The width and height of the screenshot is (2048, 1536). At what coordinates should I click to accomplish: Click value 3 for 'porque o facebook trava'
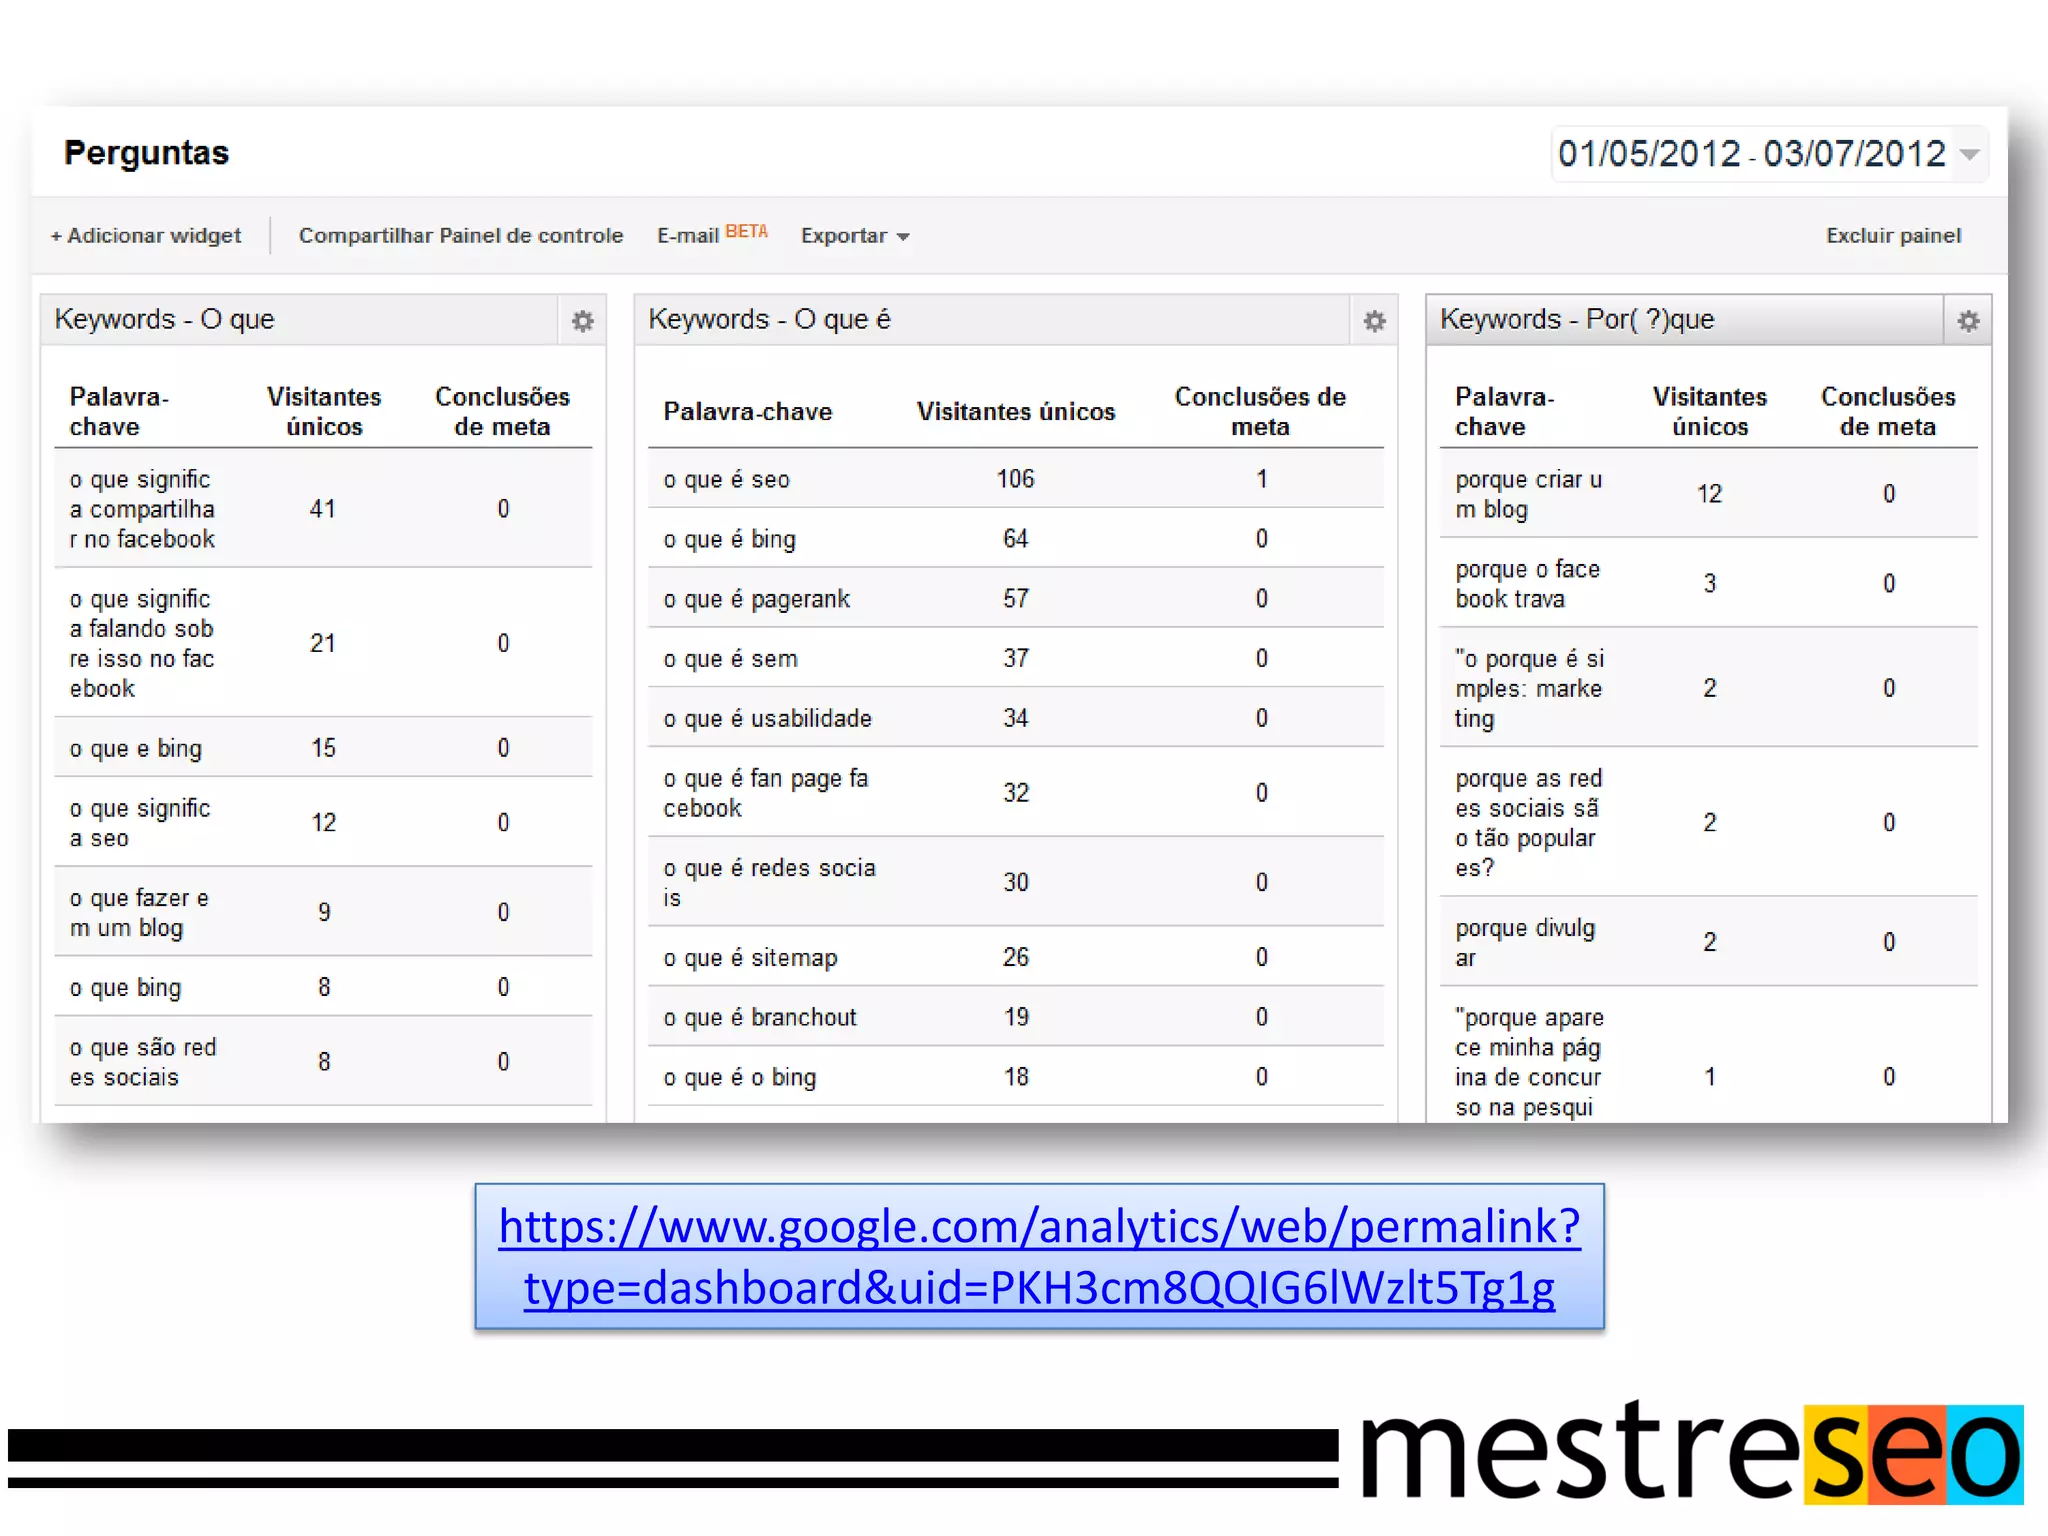coord(1709,583)
